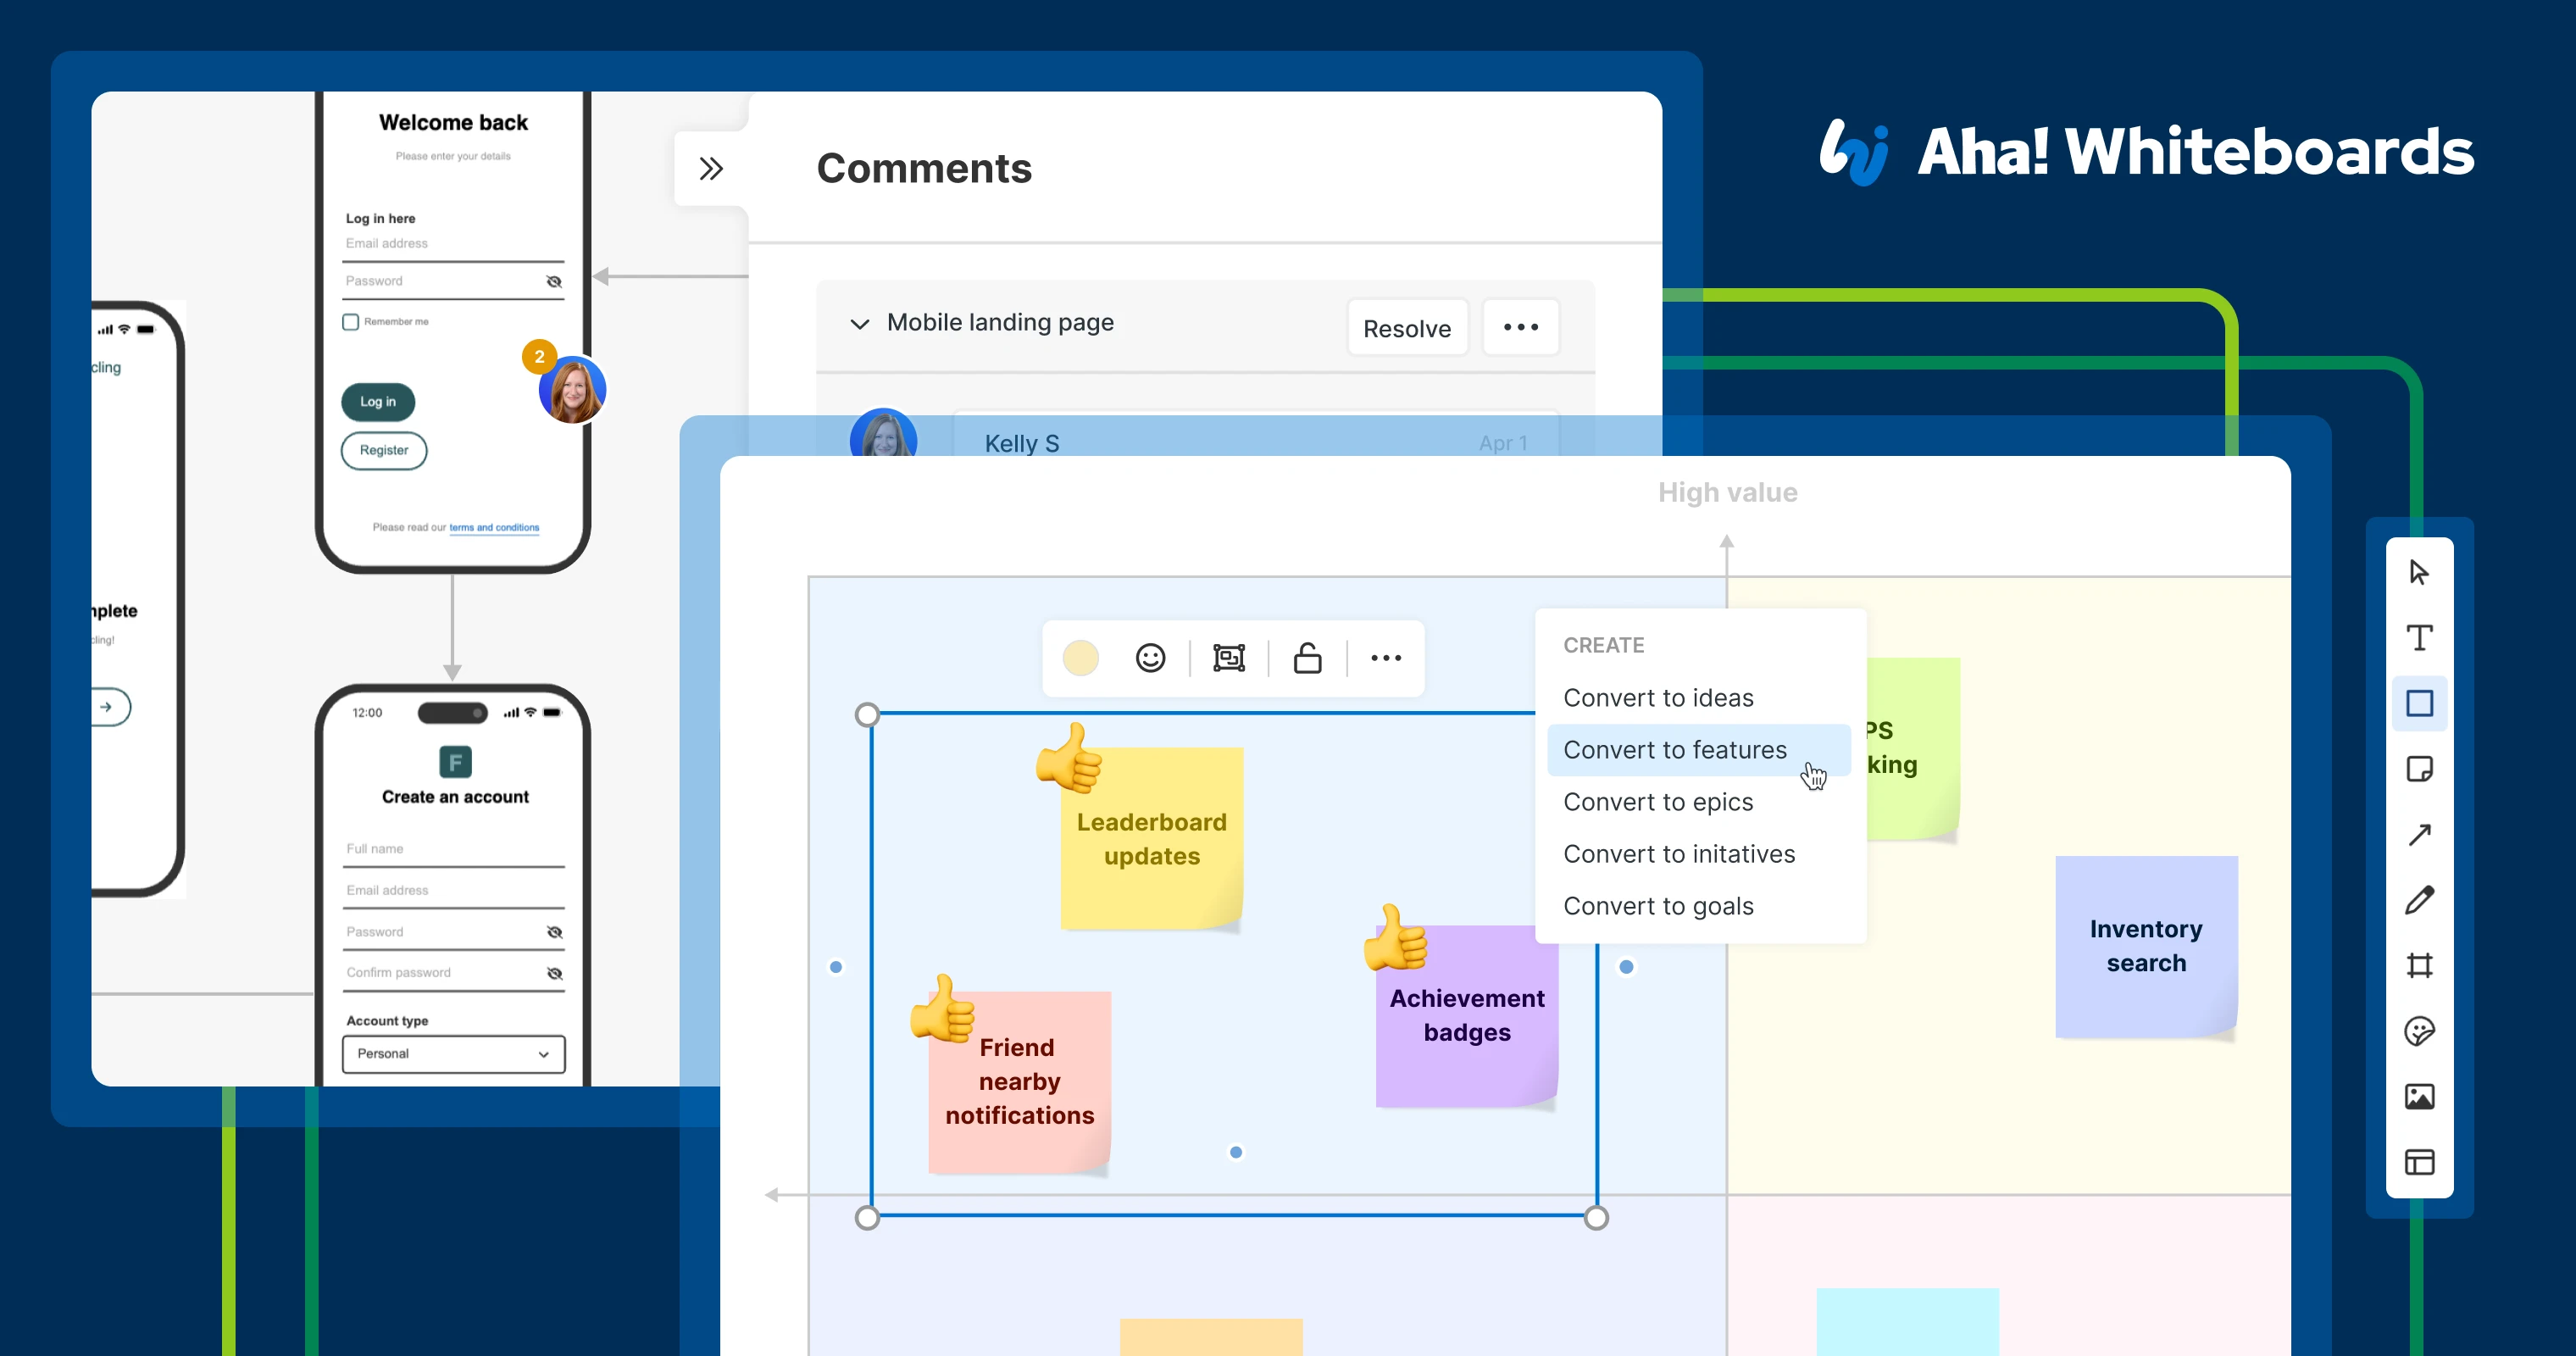Image resolution: width=2576 pixels, height=1356 pixels.
Task: Add an emoji reaction from the floating toolbar
Action: [x=1149, y=657]
